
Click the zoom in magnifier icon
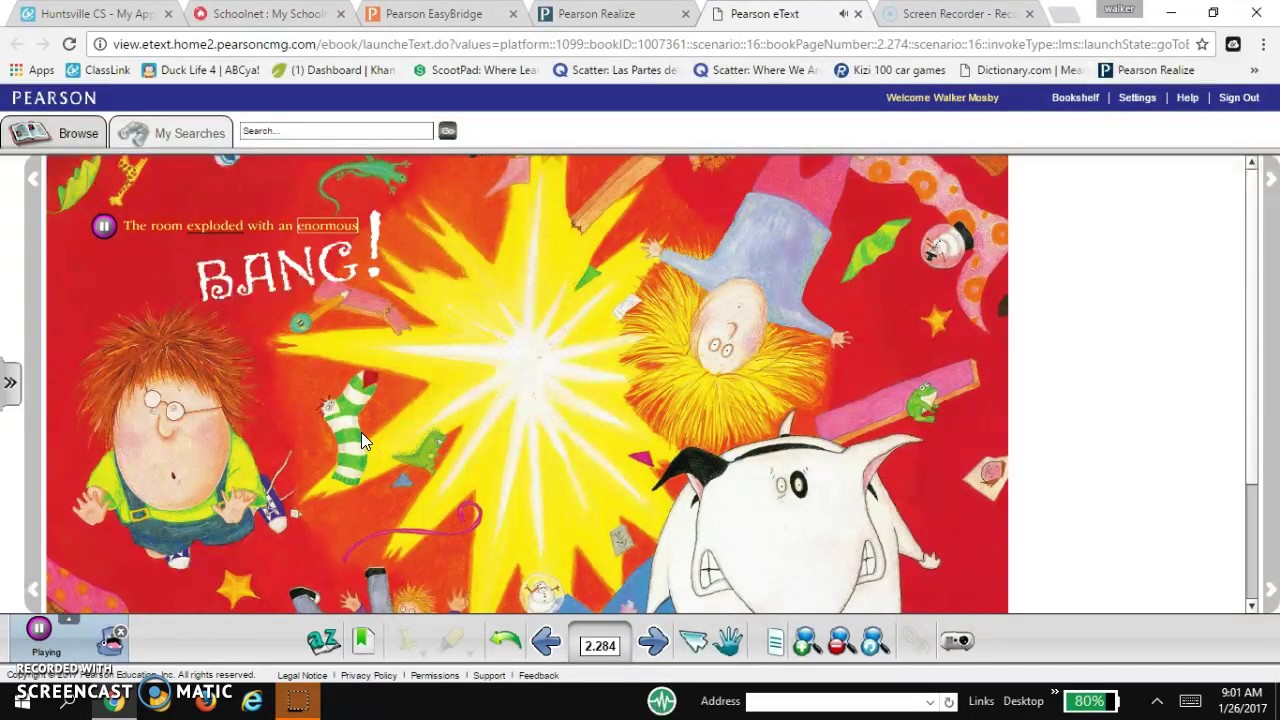(x=807, y=641)
